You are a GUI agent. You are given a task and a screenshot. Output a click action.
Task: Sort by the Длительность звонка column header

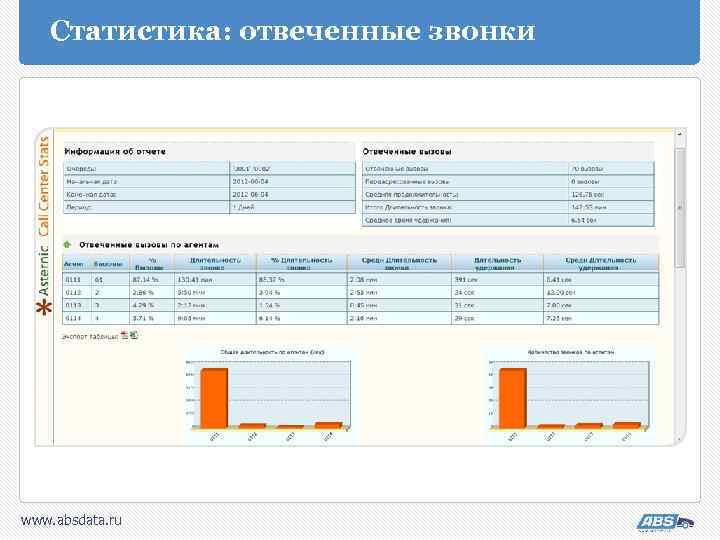[x=214, y=264]
